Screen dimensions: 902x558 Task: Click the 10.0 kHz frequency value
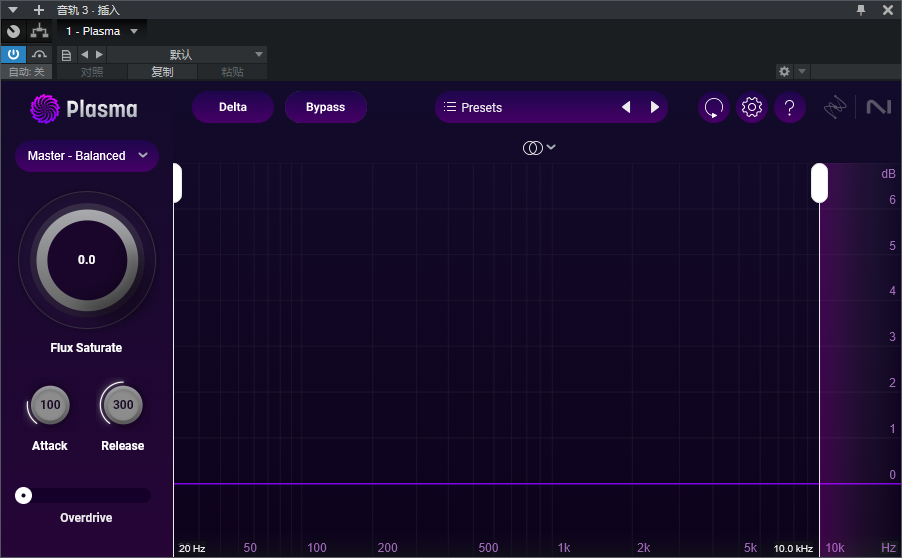(x=793, y=548)
